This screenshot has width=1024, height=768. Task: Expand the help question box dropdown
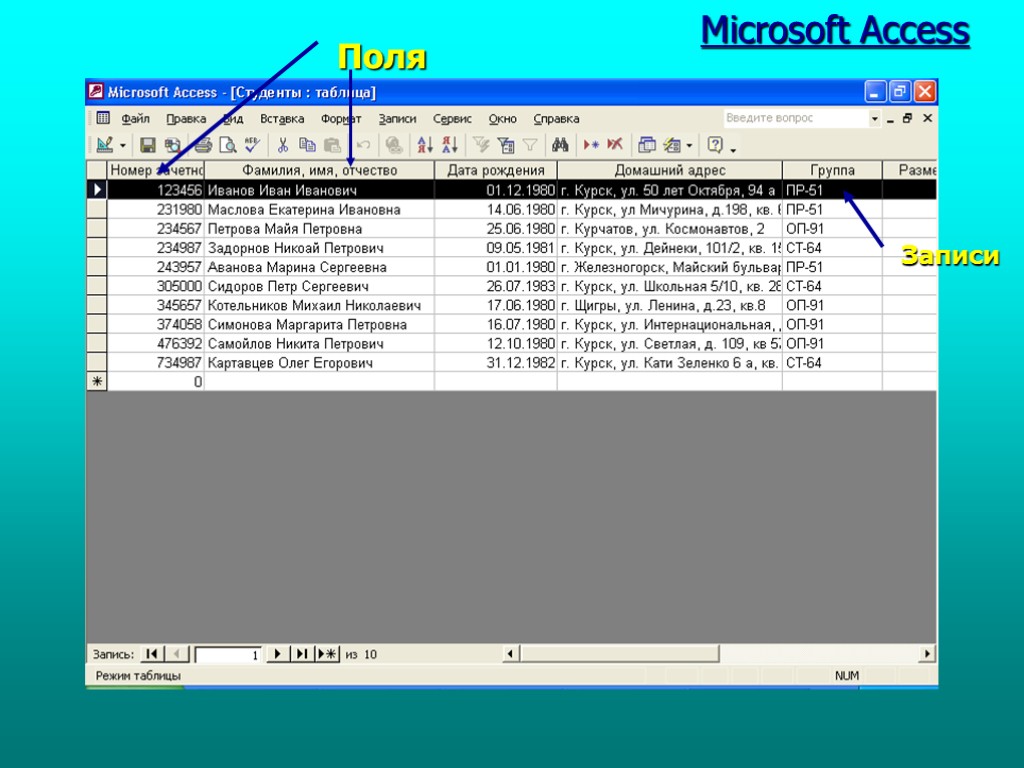(874, 119)
